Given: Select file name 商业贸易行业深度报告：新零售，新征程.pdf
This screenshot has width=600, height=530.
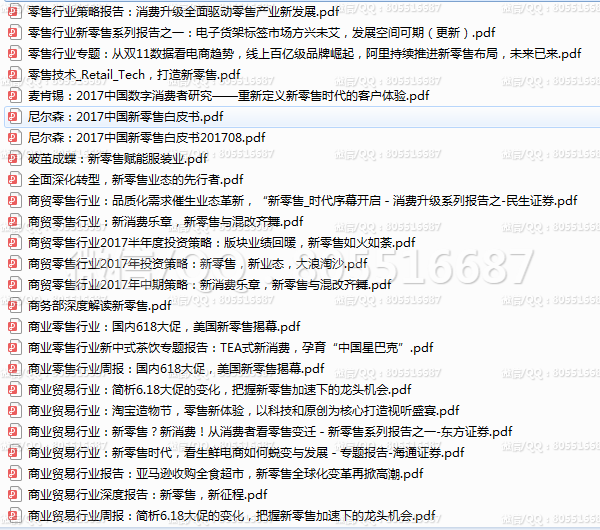Looking at the screenshot, I should point(147,496).
